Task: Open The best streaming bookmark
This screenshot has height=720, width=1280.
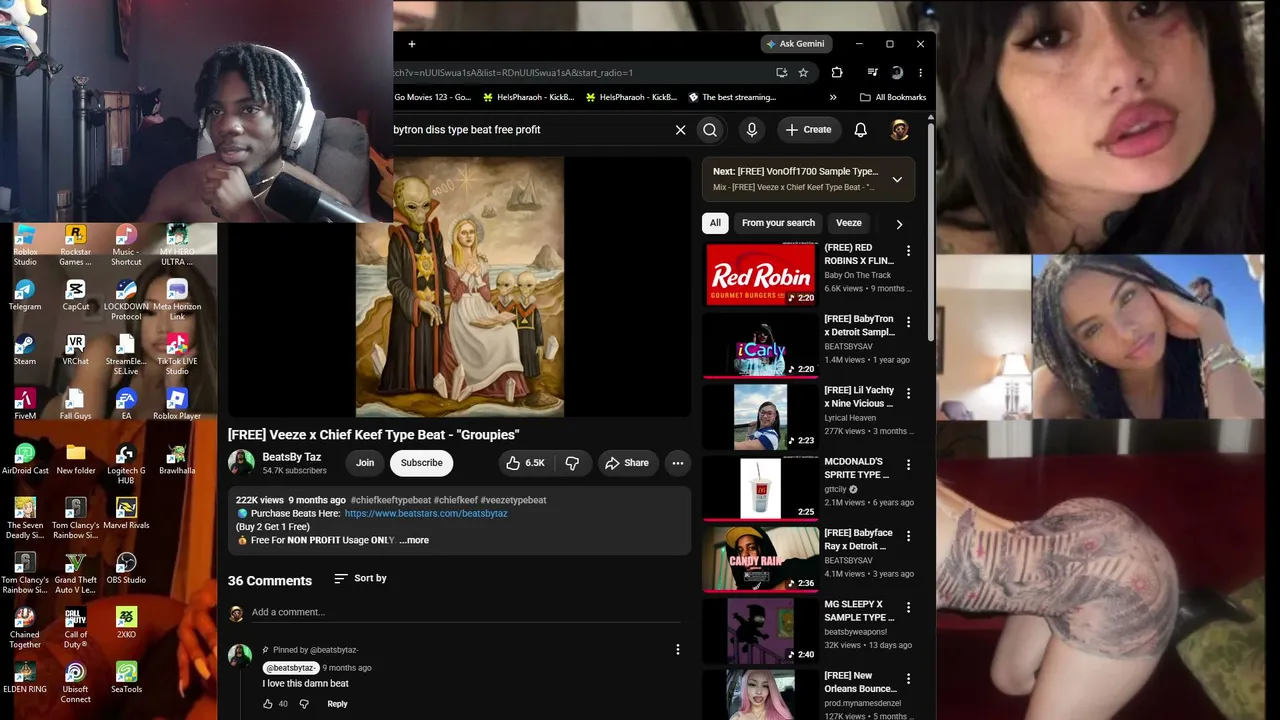Action: click(733, 97)
